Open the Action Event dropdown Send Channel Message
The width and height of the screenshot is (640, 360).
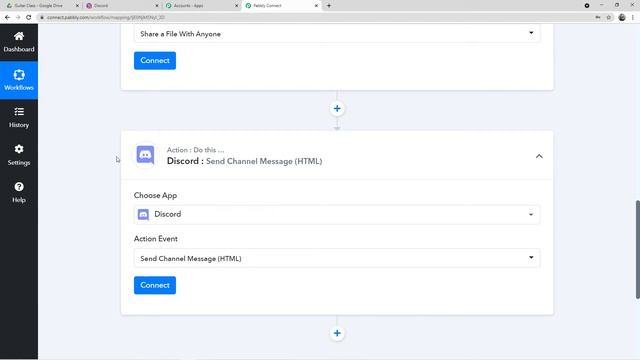coord(337,258)
